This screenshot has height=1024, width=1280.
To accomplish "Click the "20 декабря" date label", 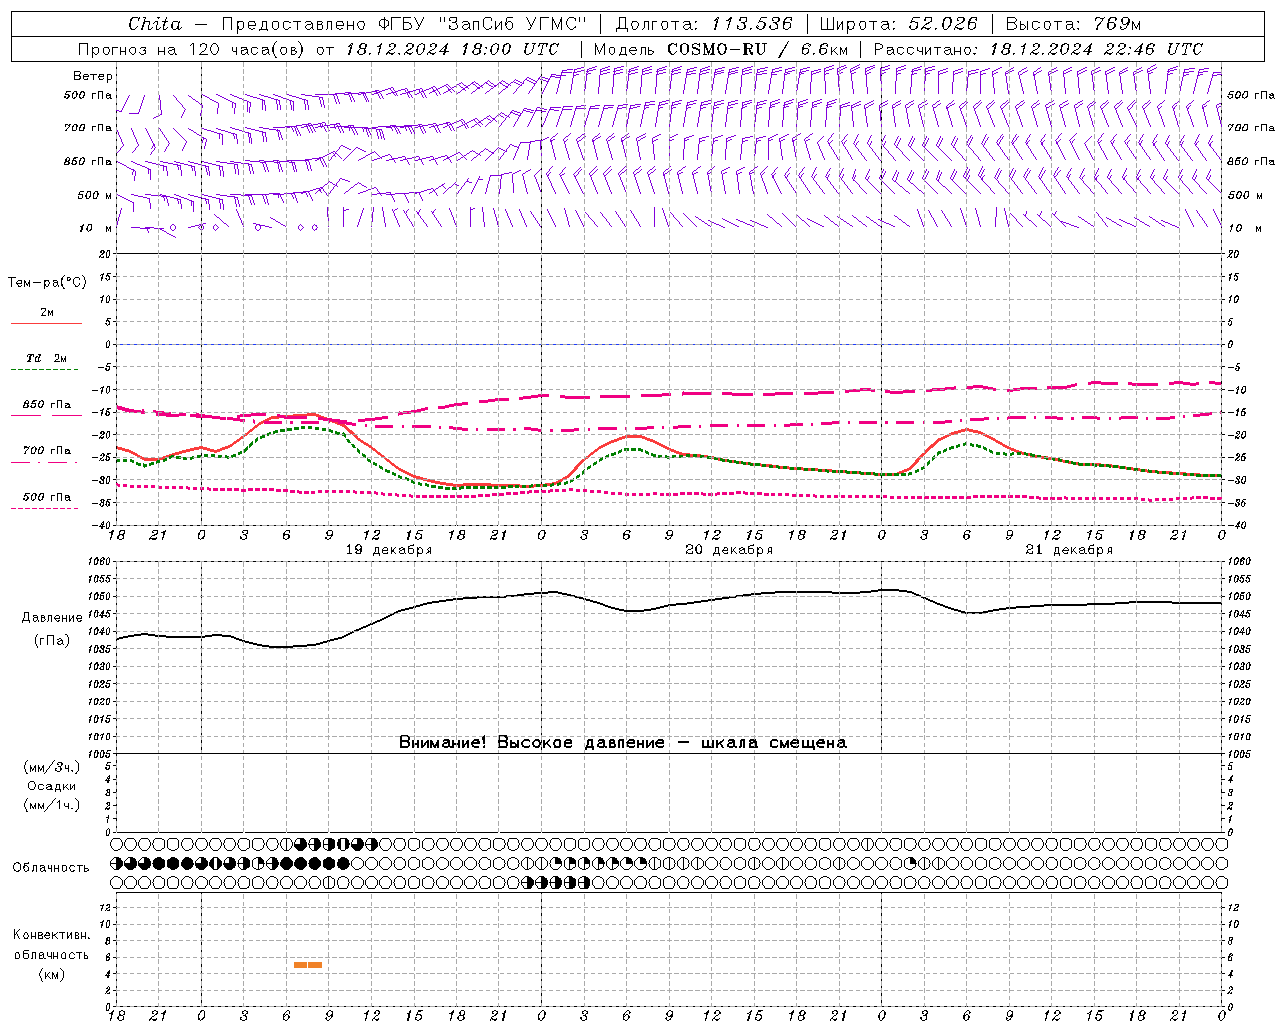I will click(729, 550).
